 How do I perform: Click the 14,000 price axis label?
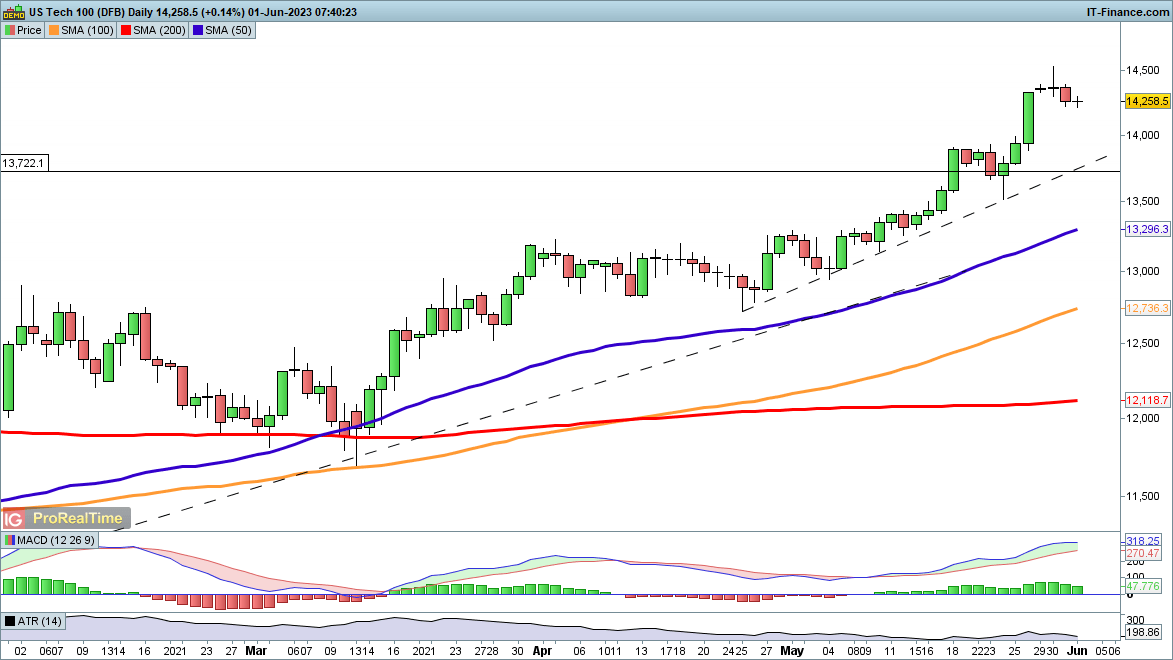click(1142, 135)
